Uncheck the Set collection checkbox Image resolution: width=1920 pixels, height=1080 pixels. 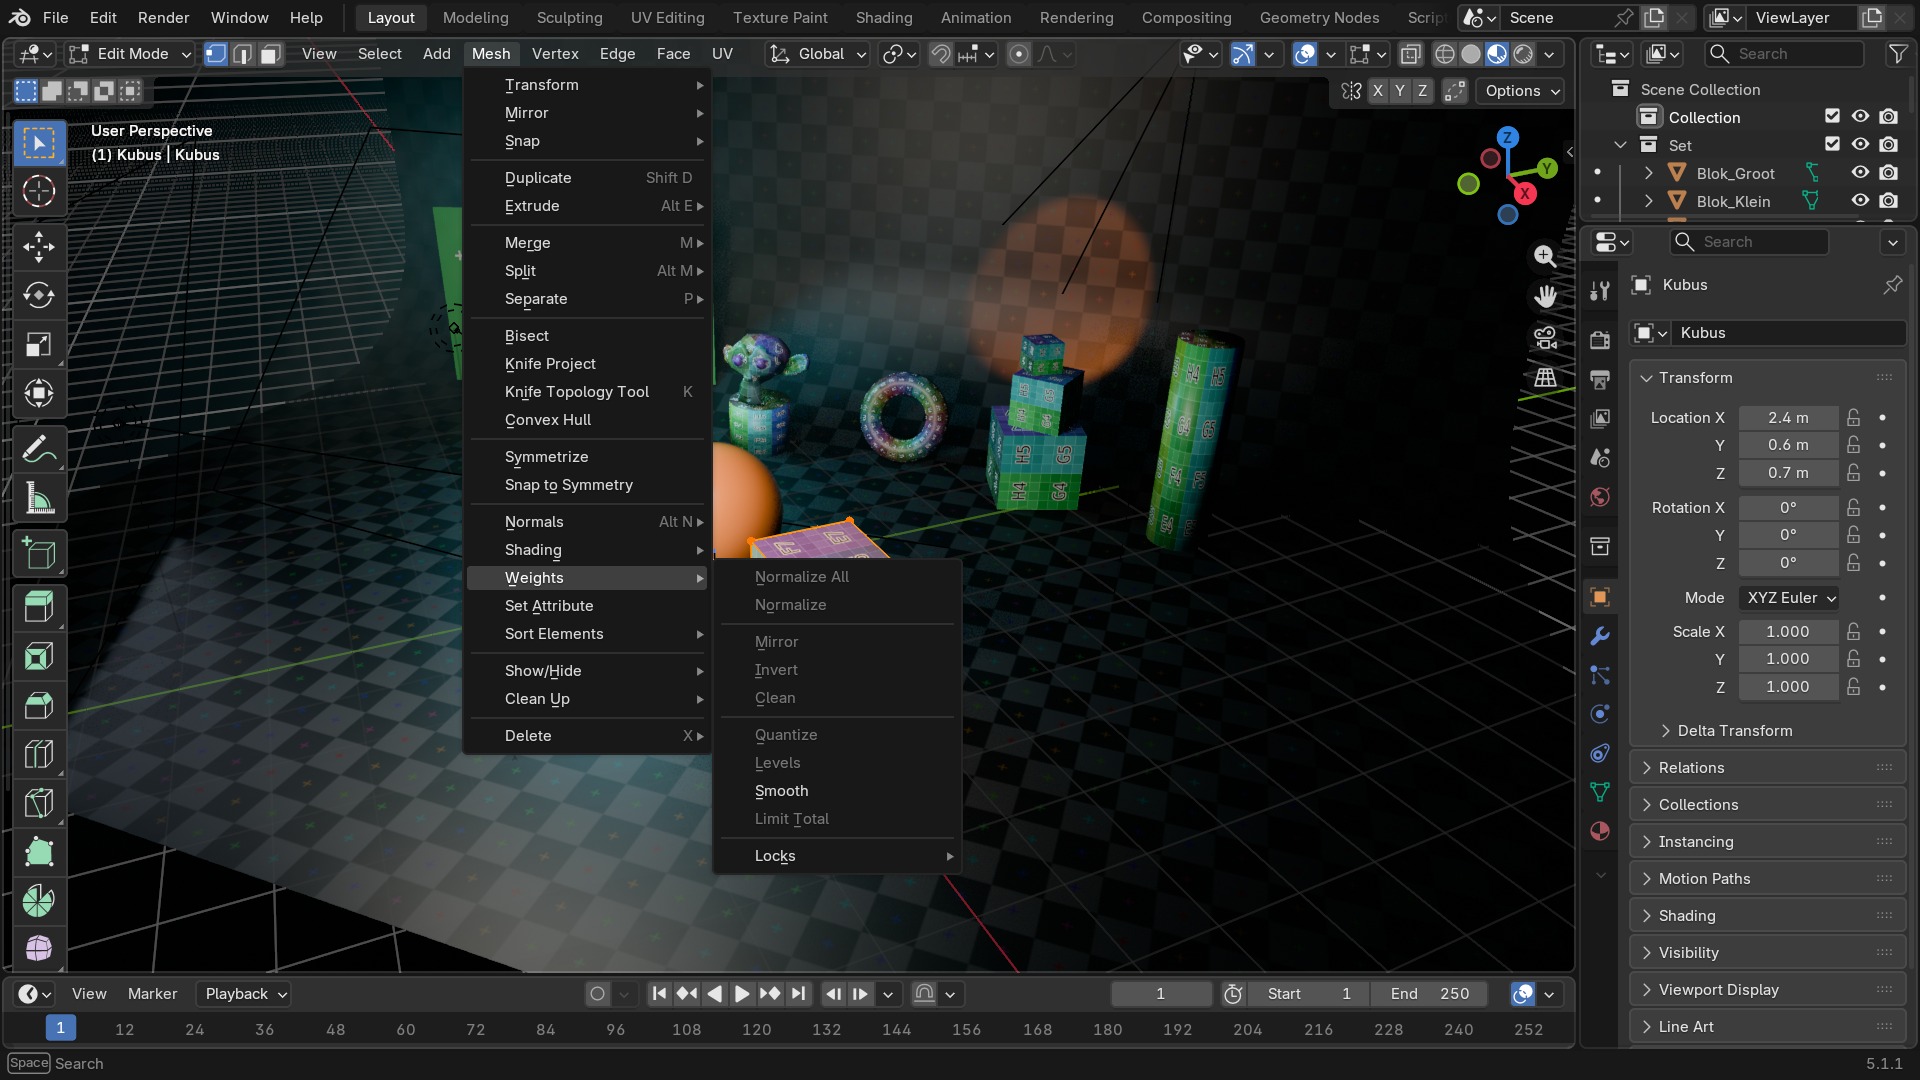pyautogui.click(x=1832, y=145)
